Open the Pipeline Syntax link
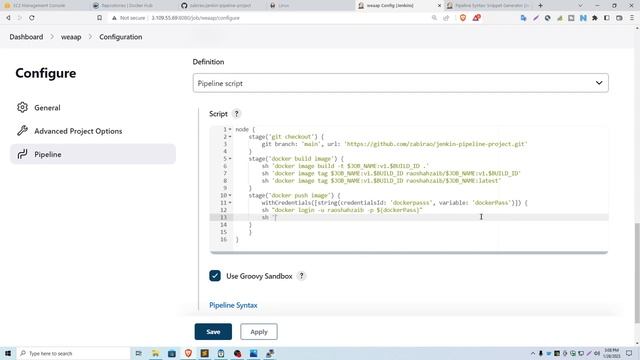The image size is (640, 360). (x=233, y=305)
